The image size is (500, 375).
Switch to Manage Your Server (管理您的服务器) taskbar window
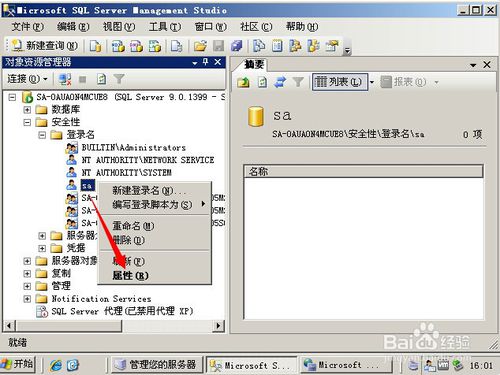157,365
